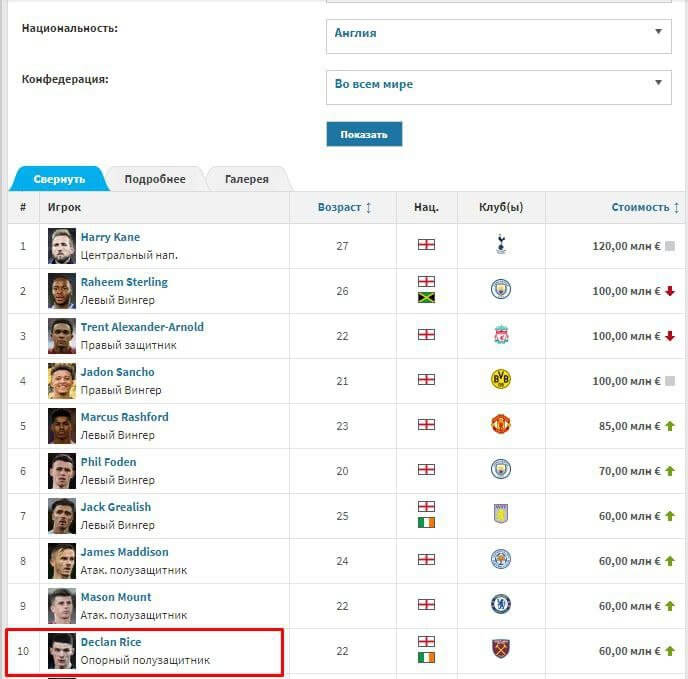
Task: Click Liverpool club crest in Alexander-Arnold row
Action: click(x=501, y=335)
